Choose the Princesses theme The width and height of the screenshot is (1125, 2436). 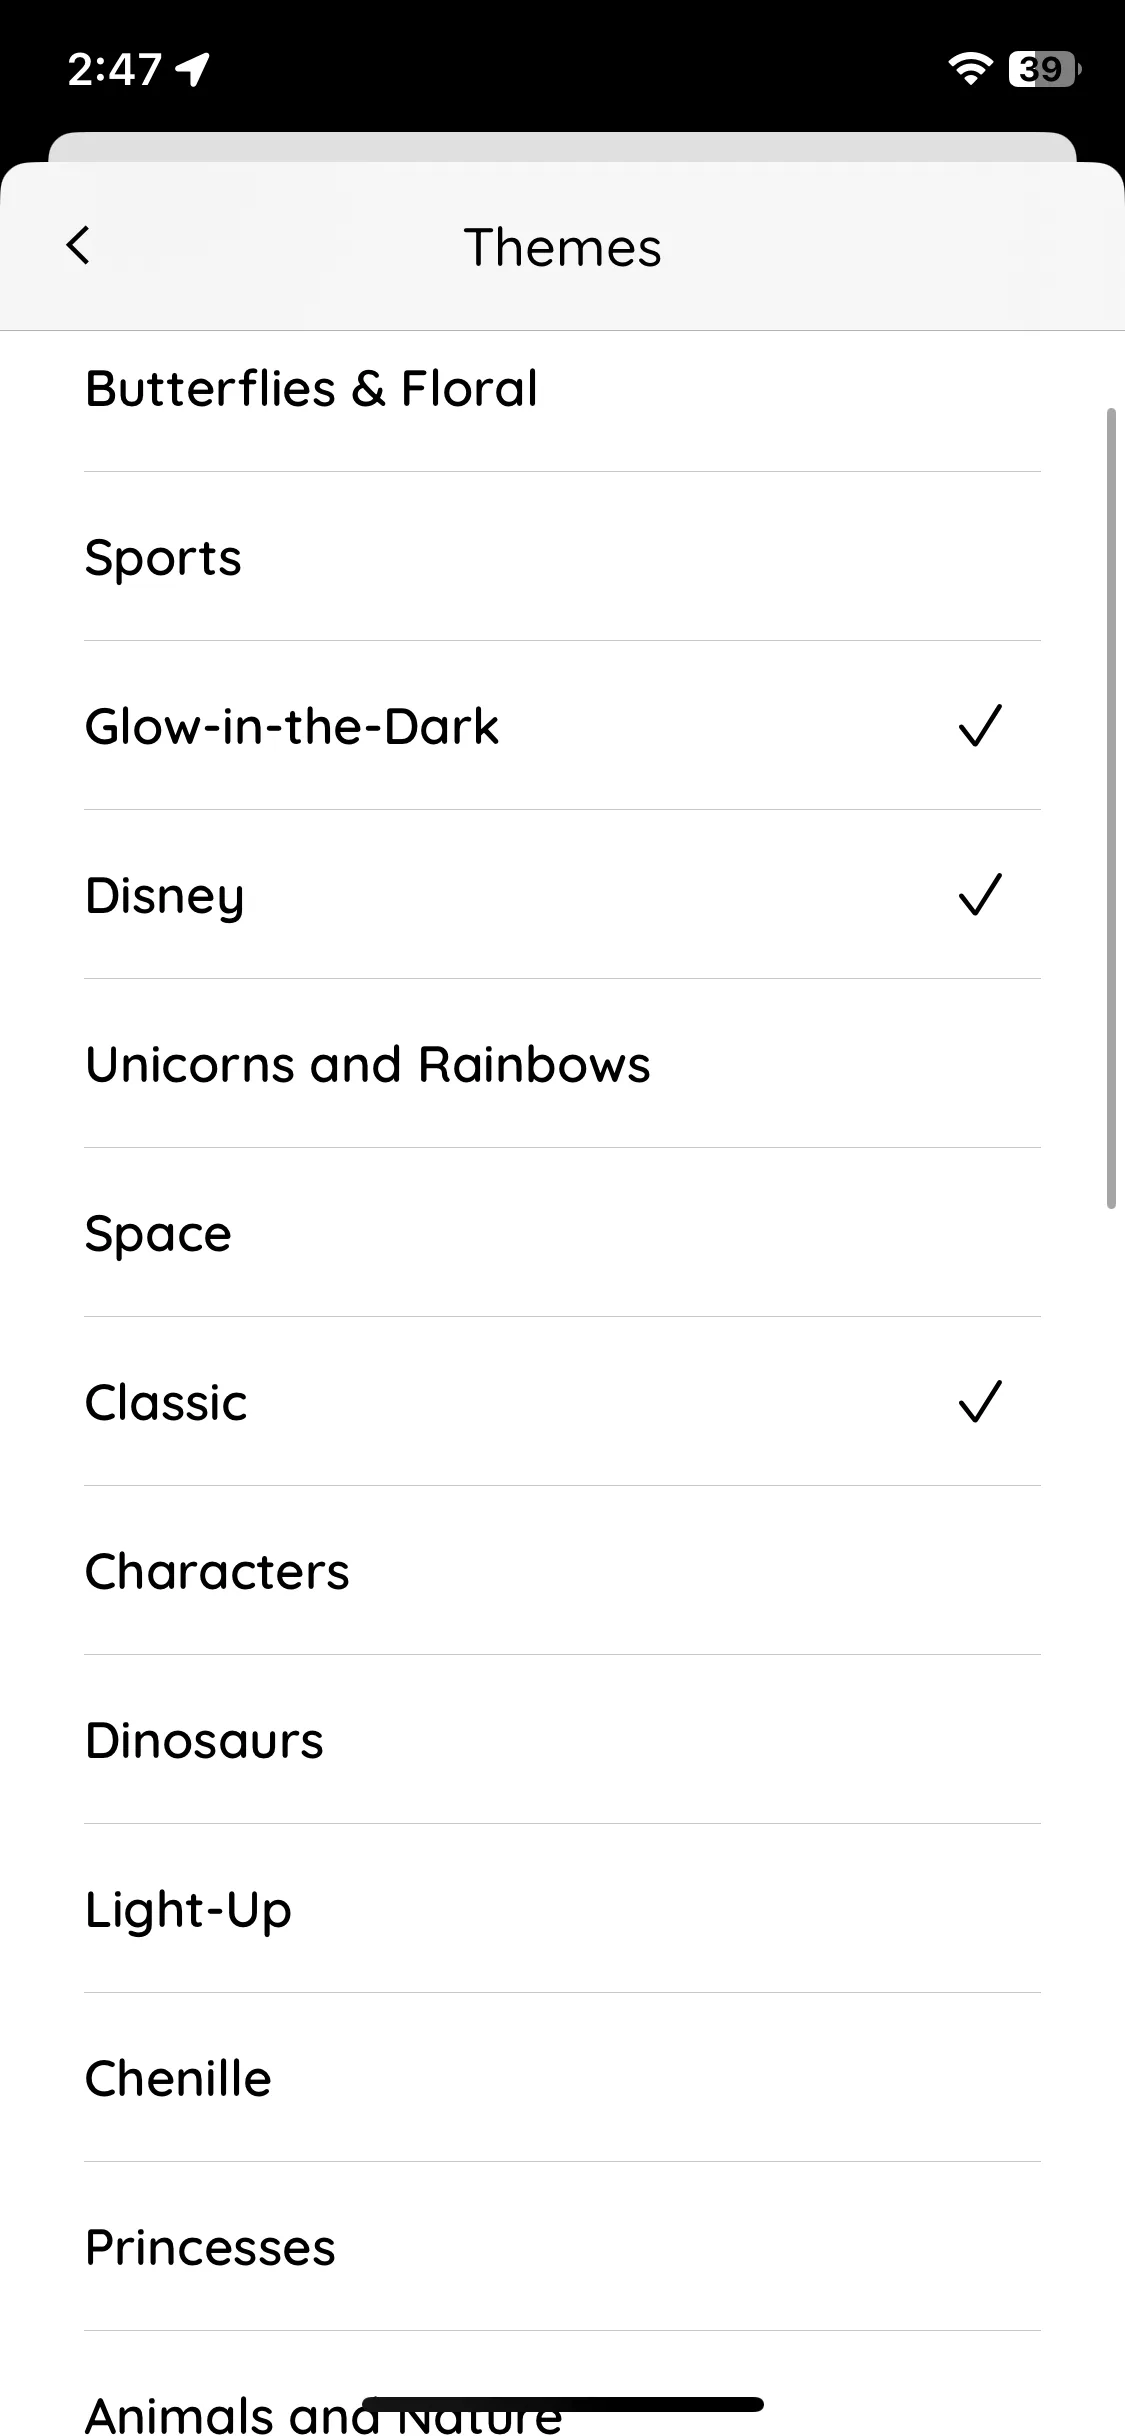click(x=562, y=2247)
